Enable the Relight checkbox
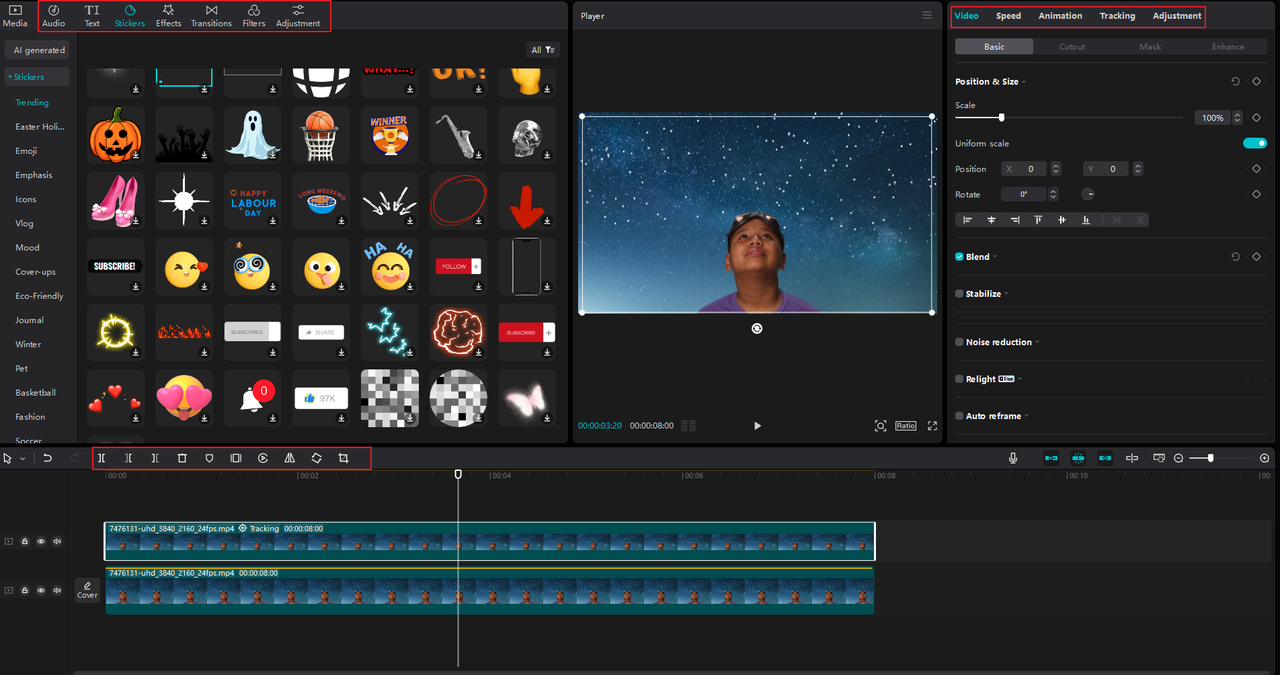1280x675 pixels. coord(959,379)
